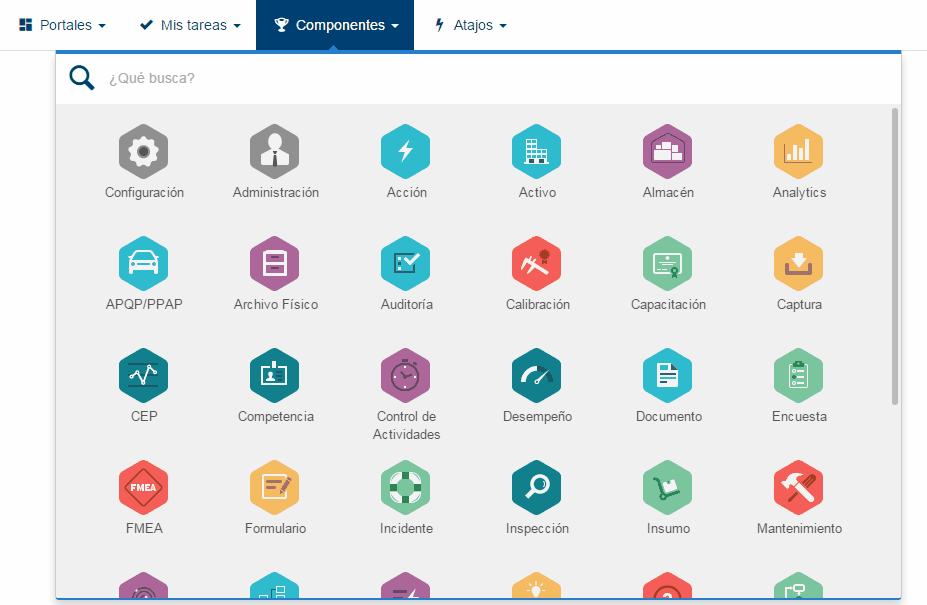The width and height of the screenshot is (927, 605).
Task: Open the Control de Actividades stopwatch icon
Action: 406,376
